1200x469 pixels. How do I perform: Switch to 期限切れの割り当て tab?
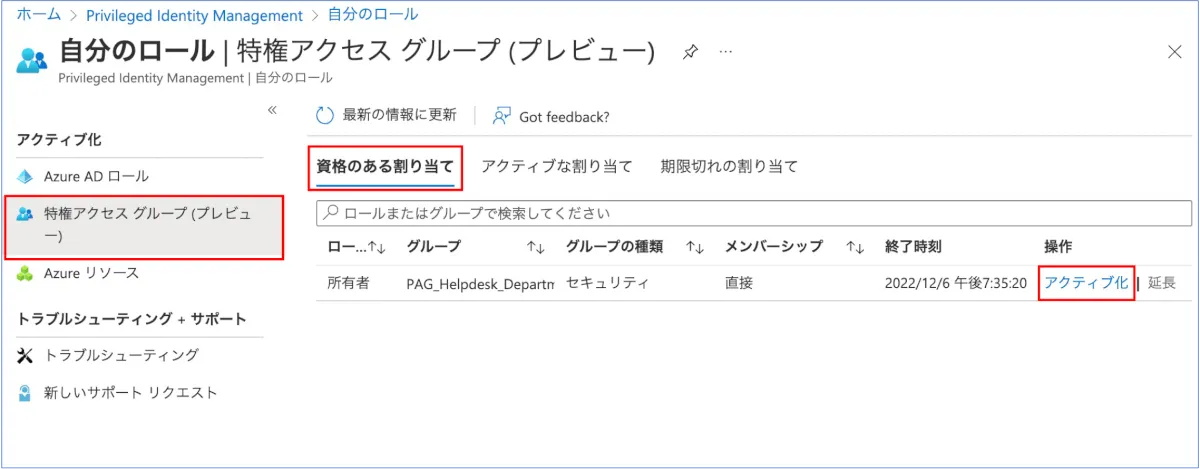729,166
